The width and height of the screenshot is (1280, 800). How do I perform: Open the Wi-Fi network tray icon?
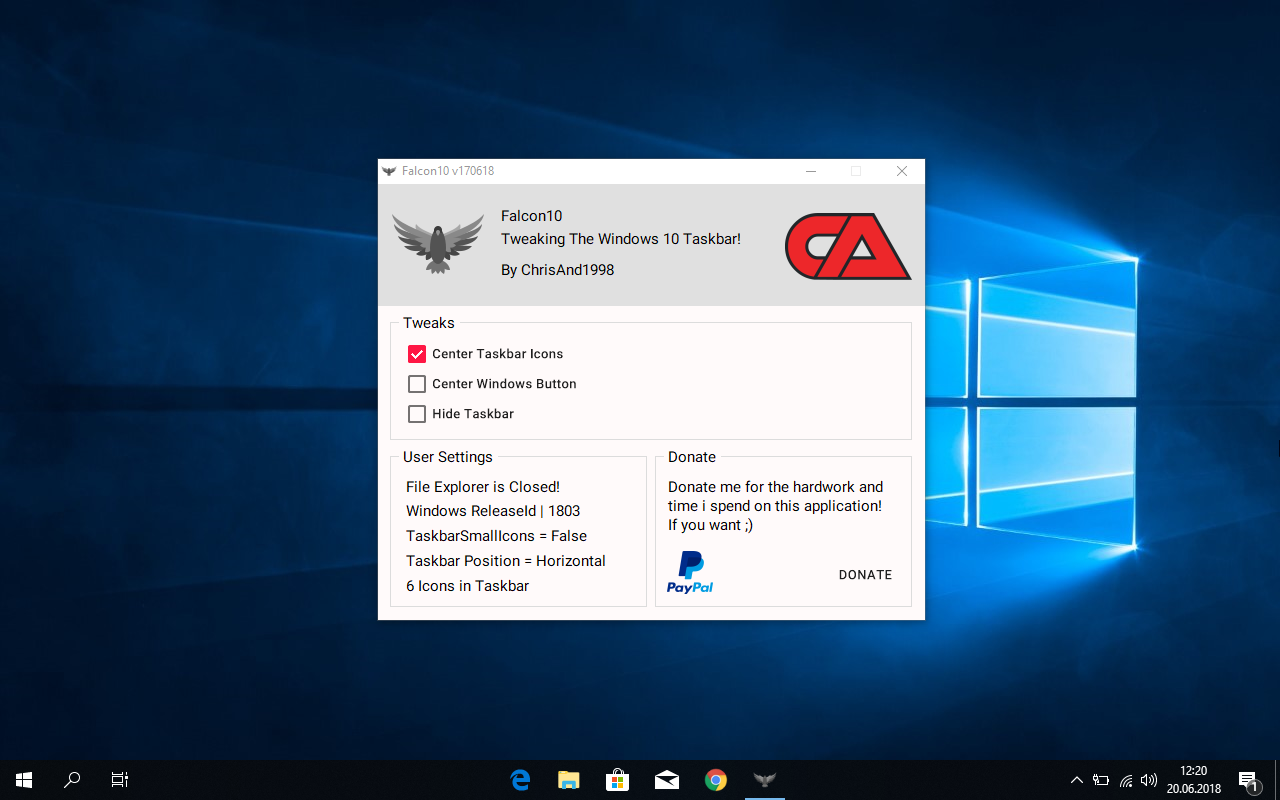click(x=1126, y=780)
